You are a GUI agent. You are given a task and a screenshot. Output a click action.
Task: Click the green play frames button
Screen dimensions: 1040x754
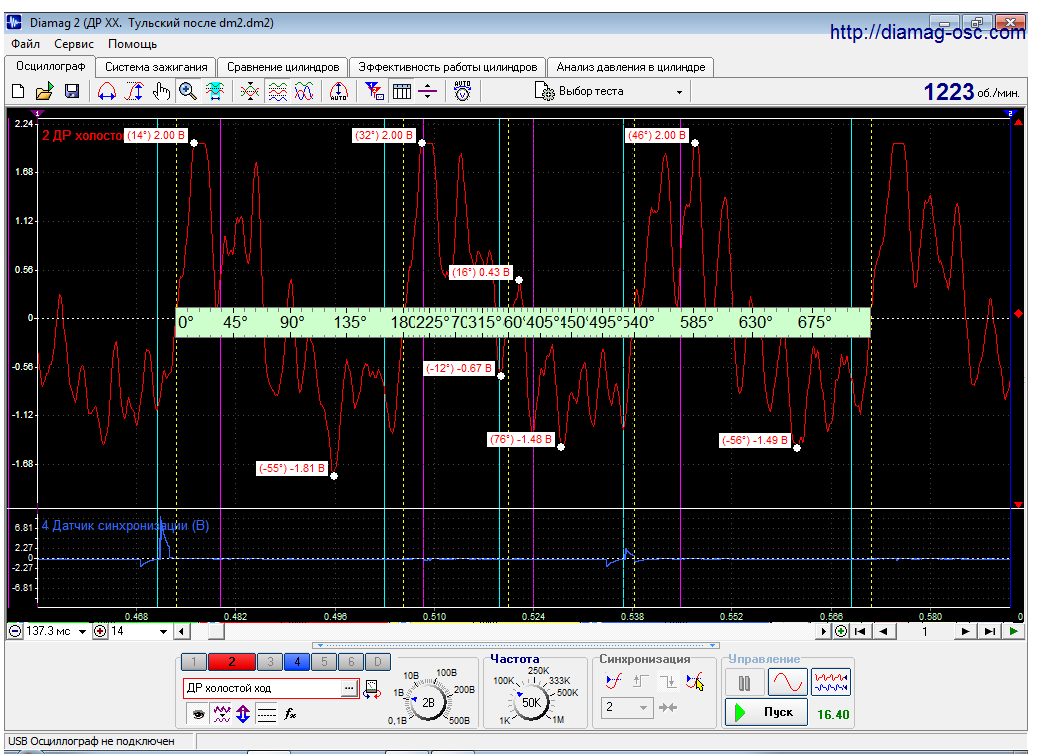point(1013,631)
